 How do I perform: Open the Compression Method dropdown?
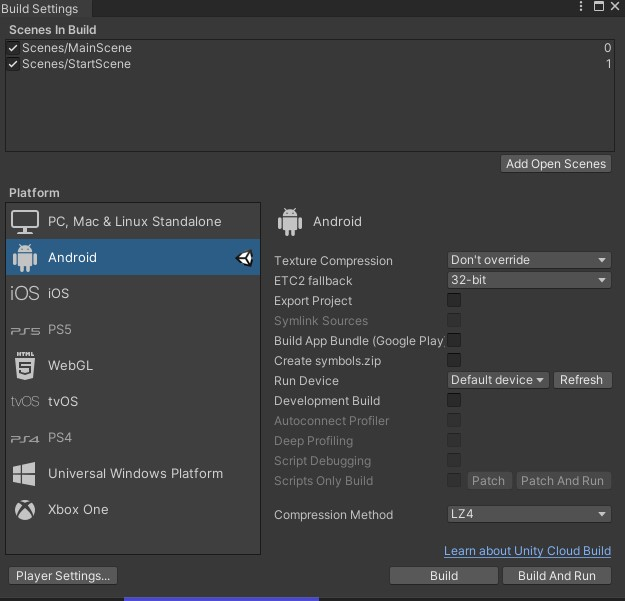pos(529,514)
